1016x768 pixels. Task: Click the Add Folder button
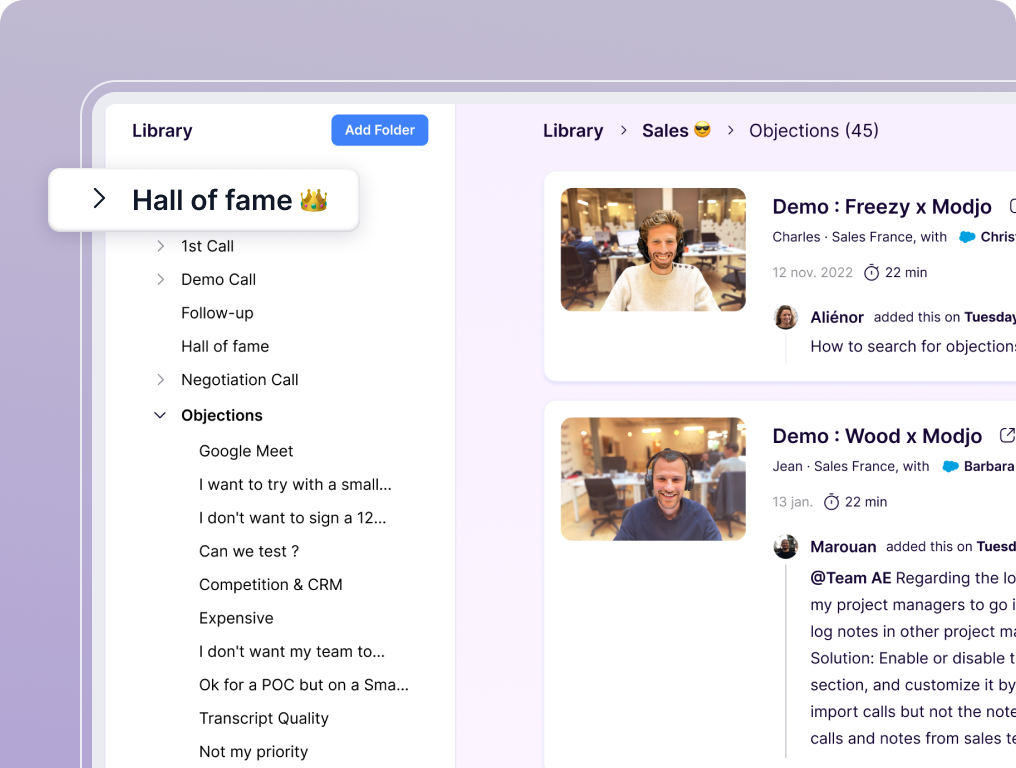click(x=380, y=130)
